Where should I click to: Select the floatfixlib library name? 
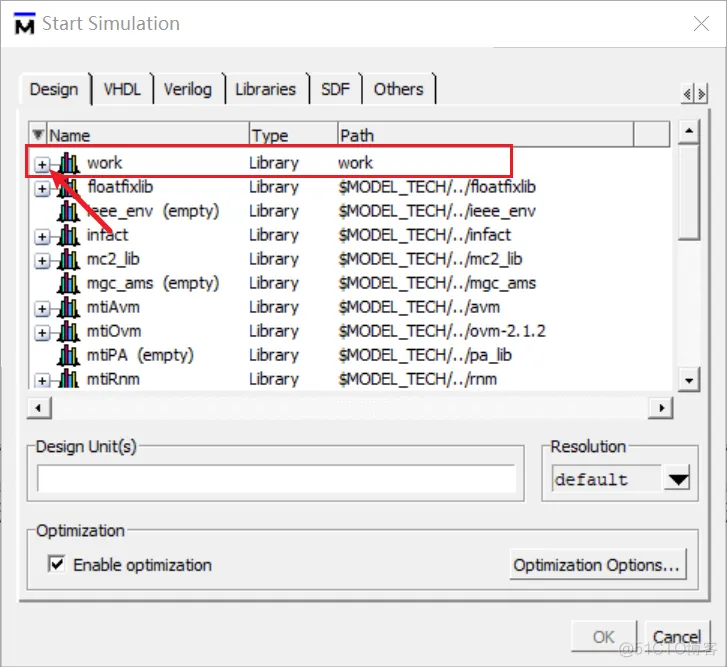120,187
